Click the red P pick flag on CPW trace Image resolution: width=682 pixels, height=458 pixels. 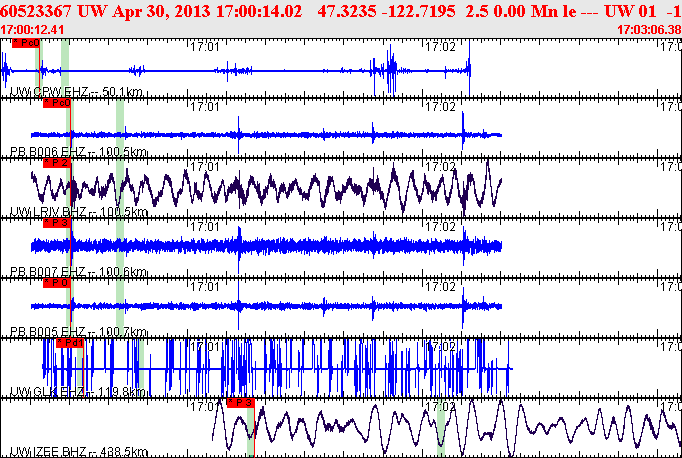click(29, 44)
